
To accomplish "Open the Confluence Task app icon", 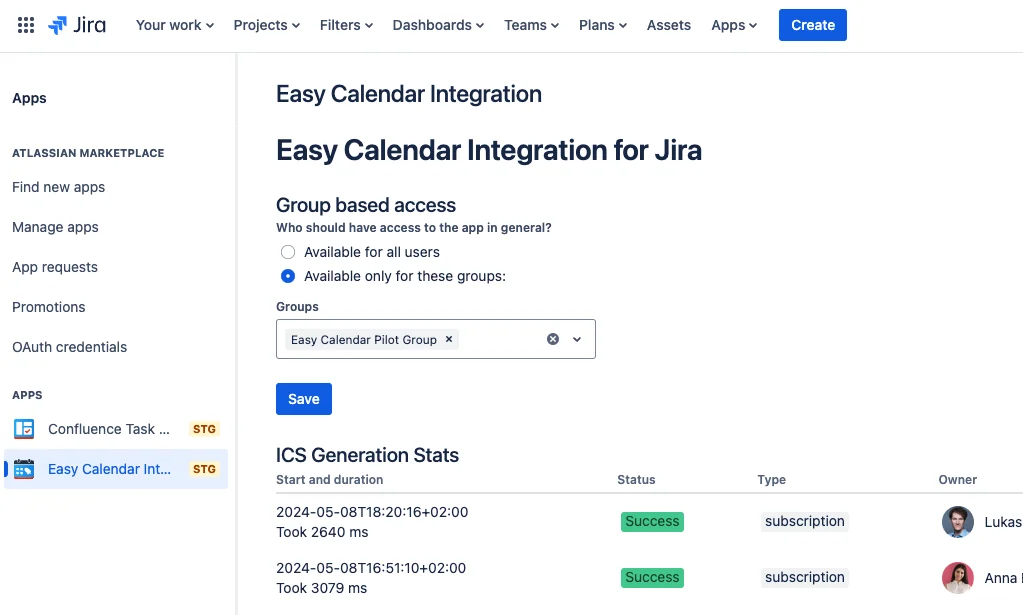I will coord(24,429).
